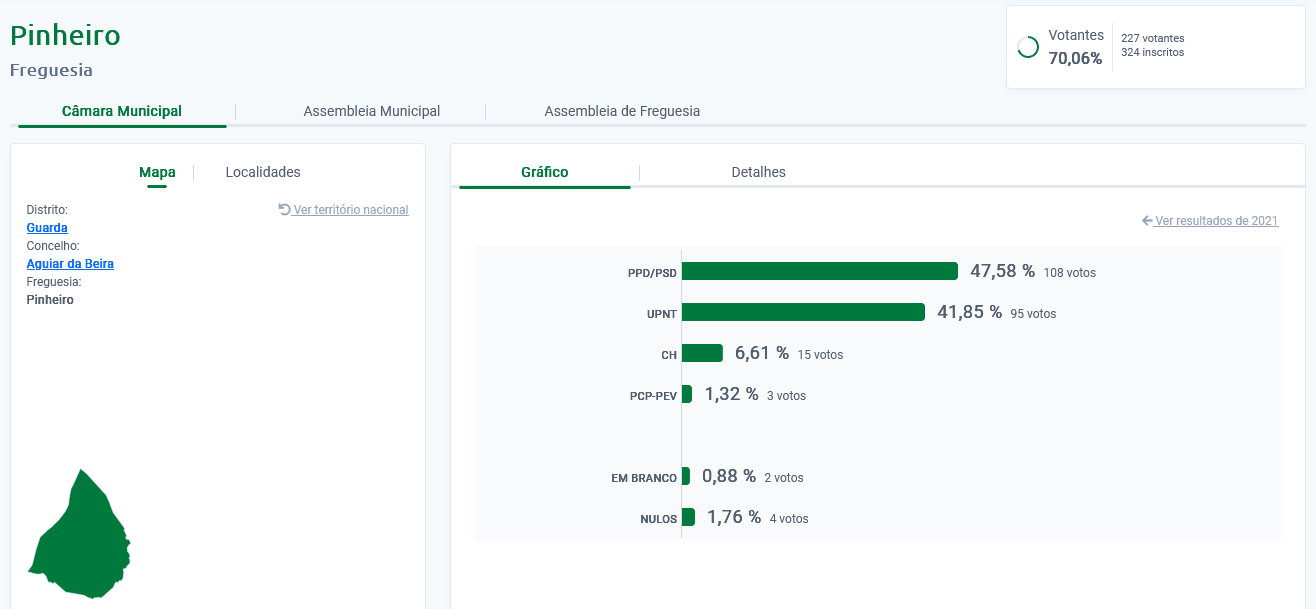Click the undo arrow icon beside Ver território nacional

[284, 210]
